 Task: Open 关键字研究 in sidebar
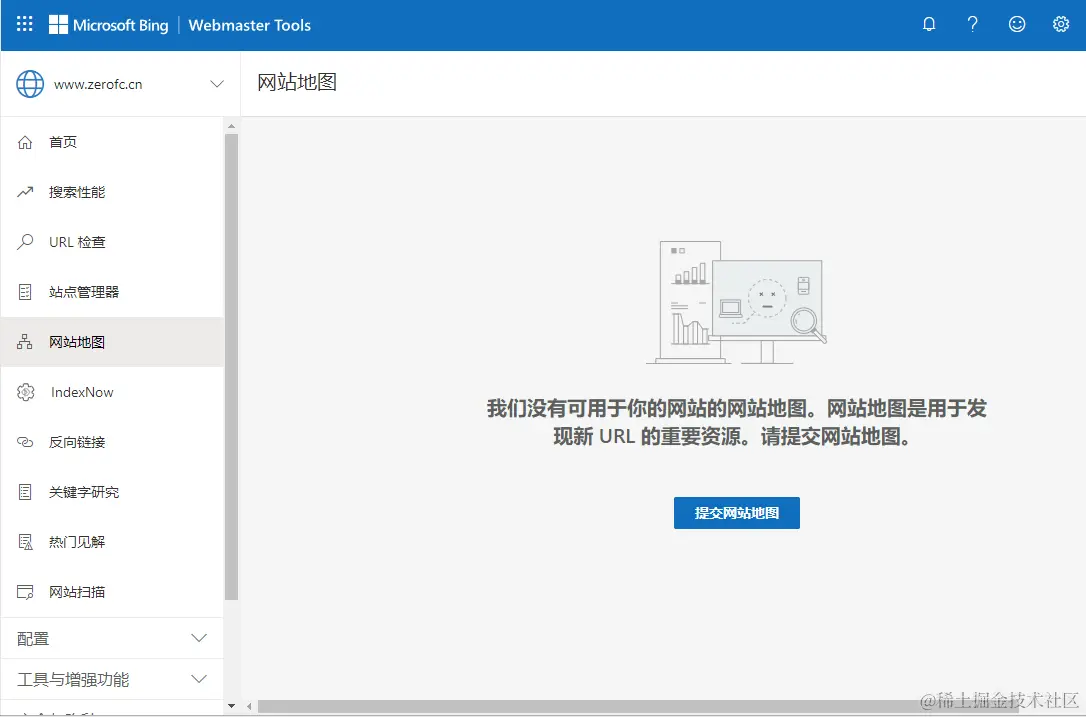click(112, 492)
